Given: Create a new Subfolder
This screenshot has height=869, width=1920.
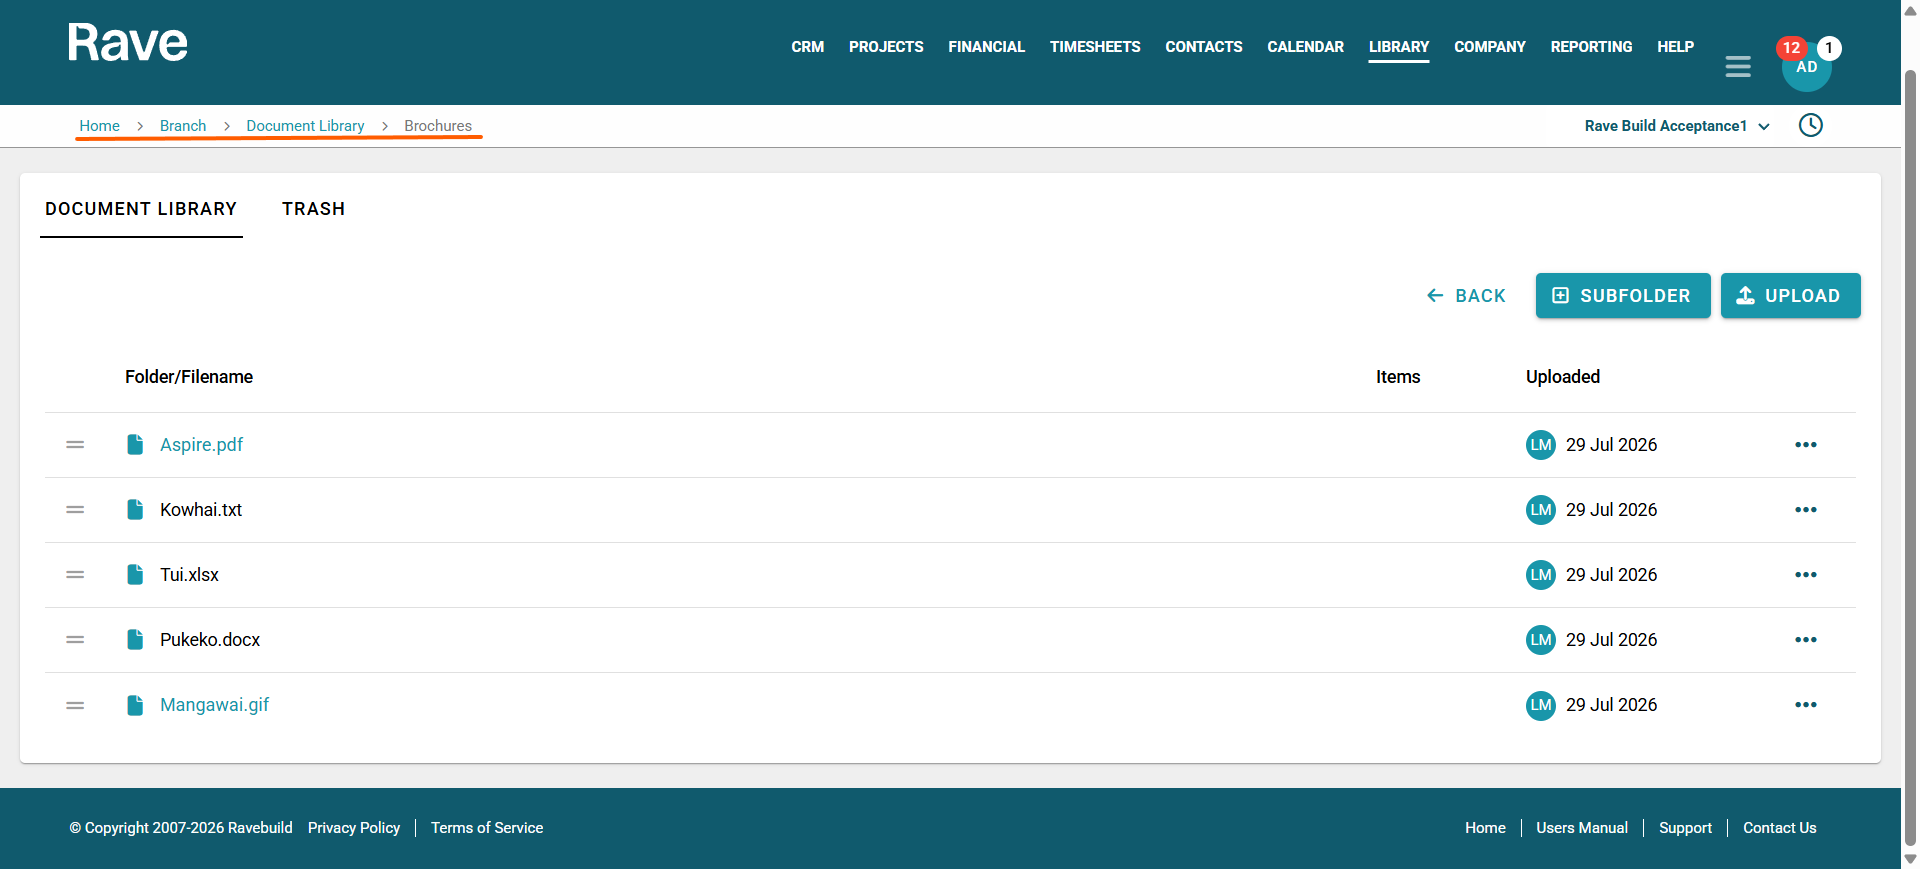Looking at the screenshot, I should coord(1623,296).
